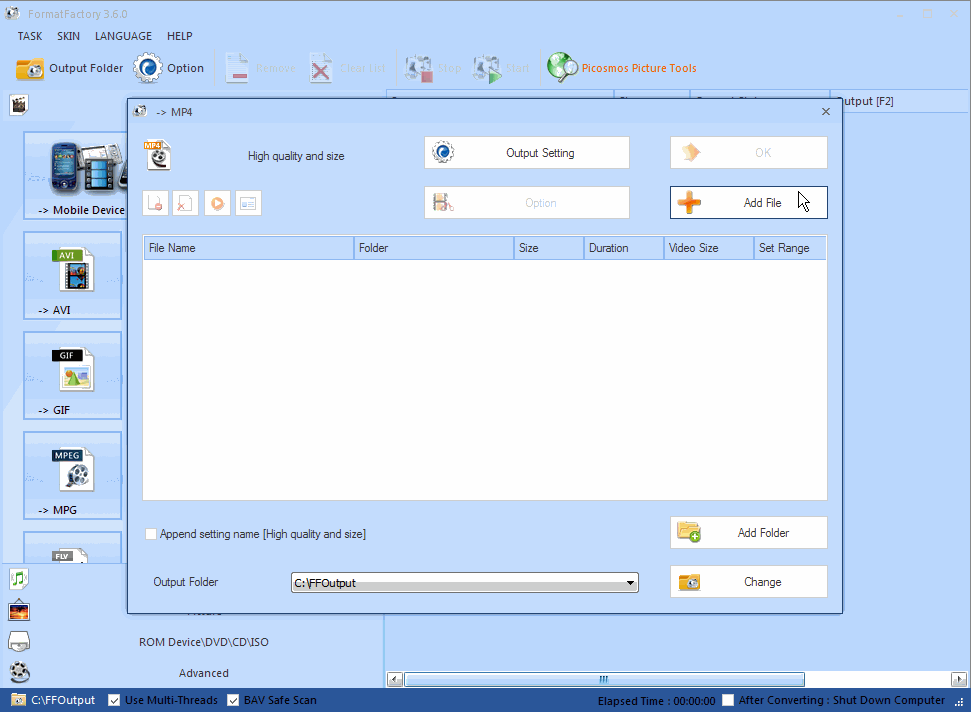This screenshot has width=971, height=712.
Task: Click the orange play preview icon
Action: 217,202
